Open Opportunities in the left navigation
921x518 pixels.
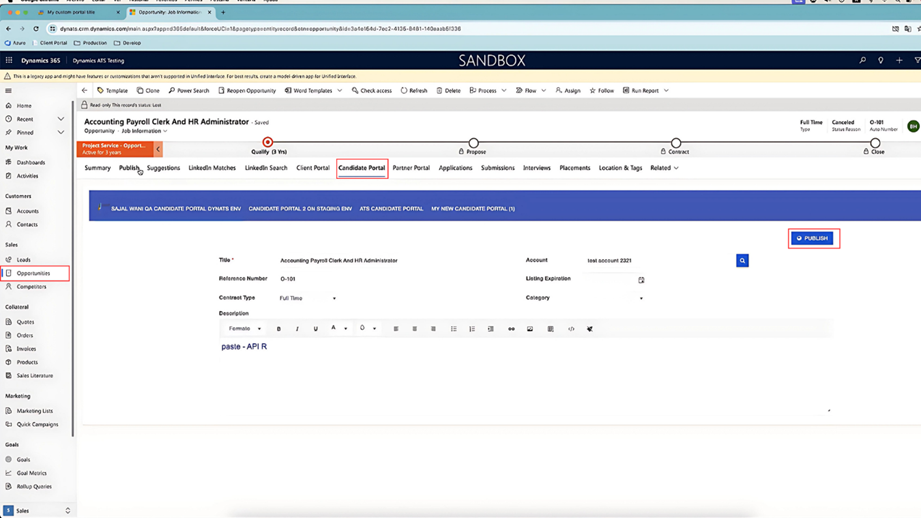(x=35, y=273)
